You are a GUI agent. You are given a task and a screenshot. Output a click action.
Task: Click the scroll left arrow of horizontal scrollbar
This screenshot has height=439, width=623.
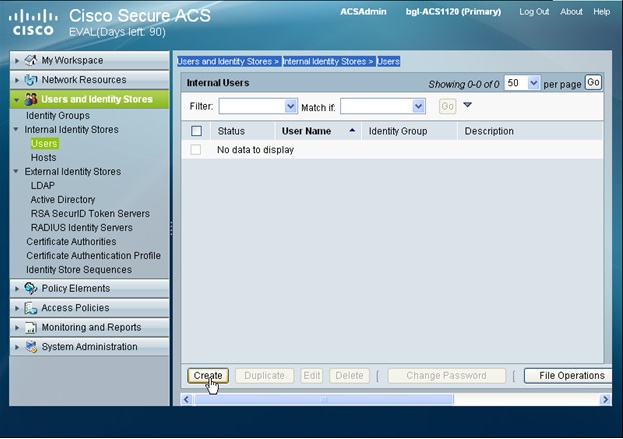tap(187, 399)
